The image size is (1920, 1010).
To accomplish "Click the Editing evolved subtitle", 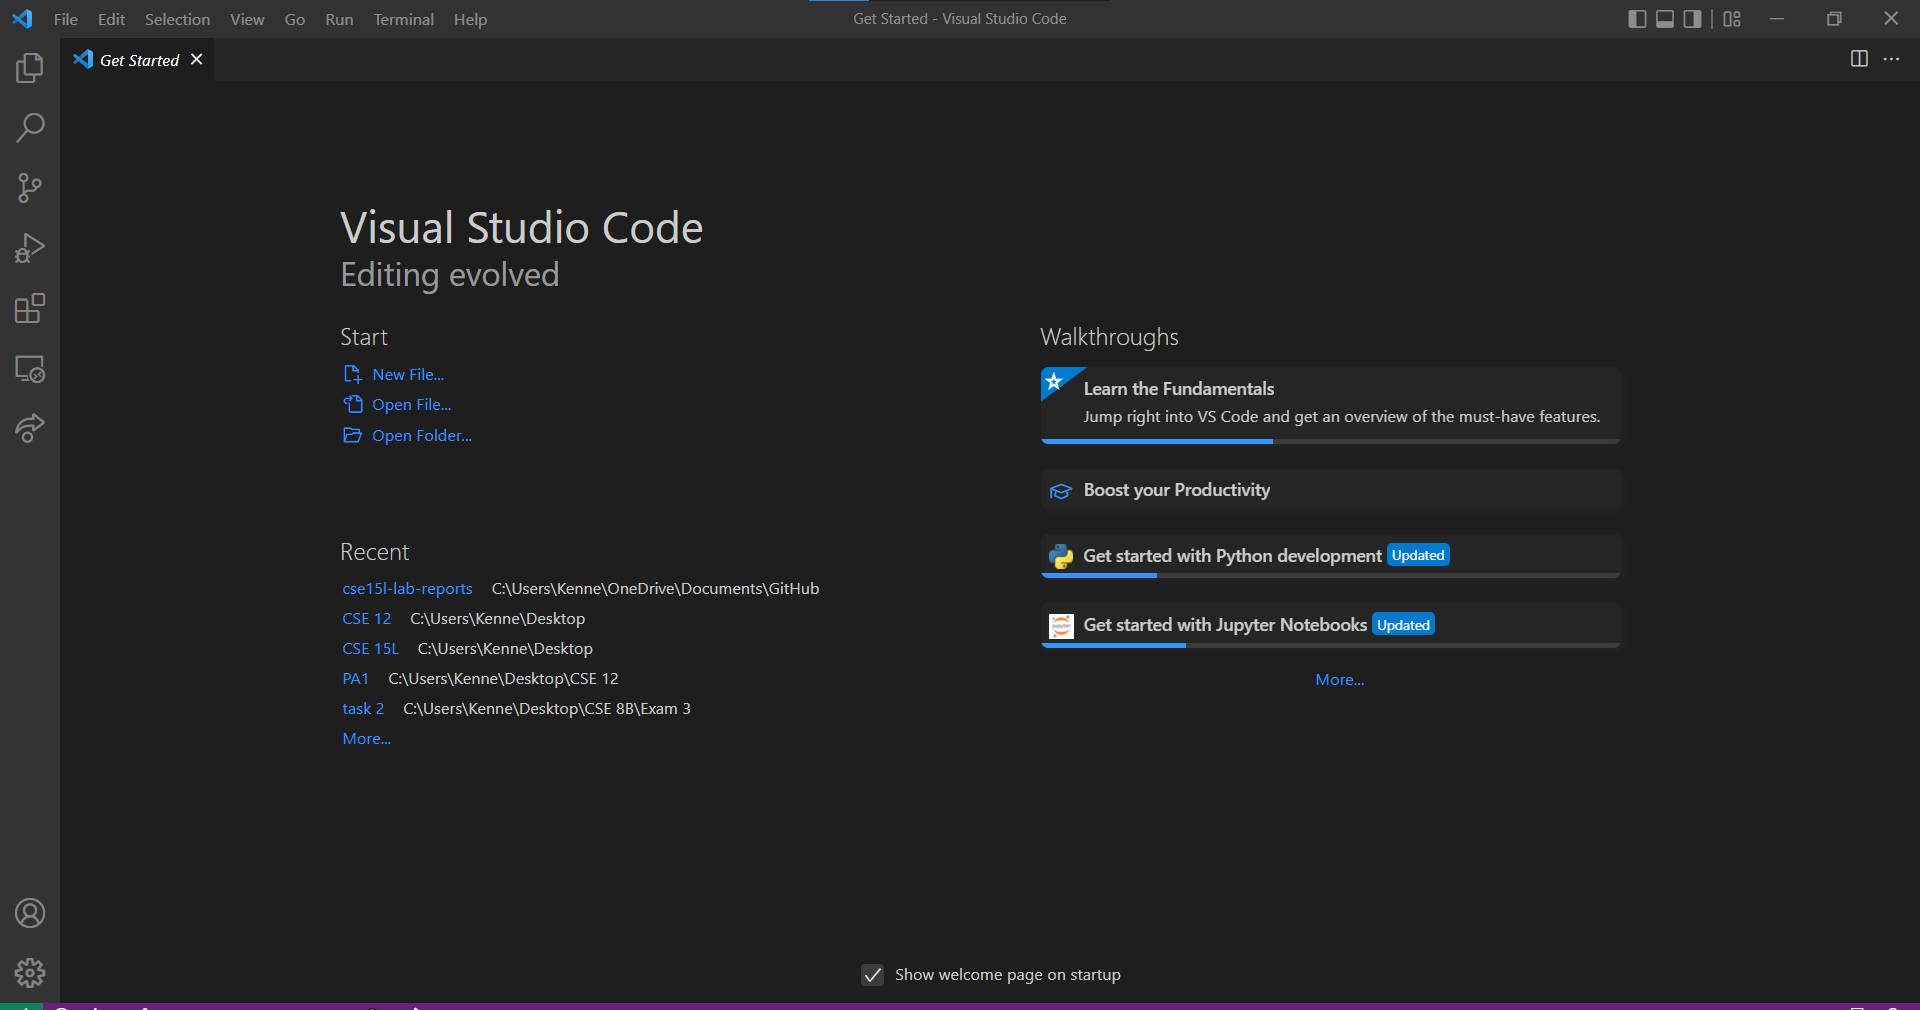I will click(450, 275).
